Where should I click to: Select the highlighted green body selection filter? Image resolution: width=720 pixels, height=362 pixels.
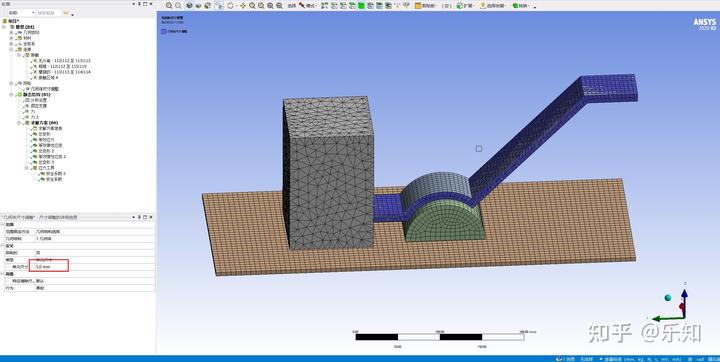coord(361,6)
